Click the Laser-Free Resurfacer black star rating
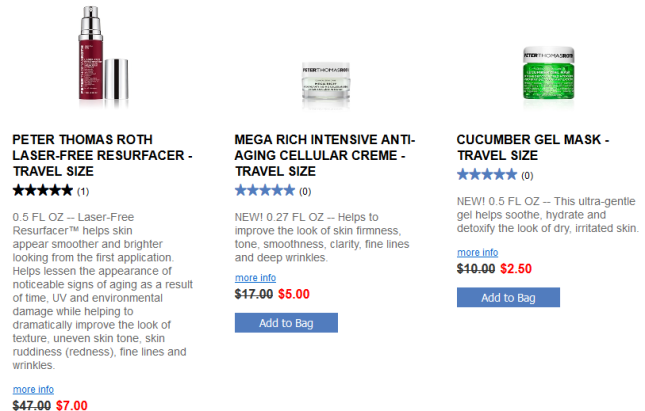The height and width of the screenshot is (411, 645). [x=43, y=190]
